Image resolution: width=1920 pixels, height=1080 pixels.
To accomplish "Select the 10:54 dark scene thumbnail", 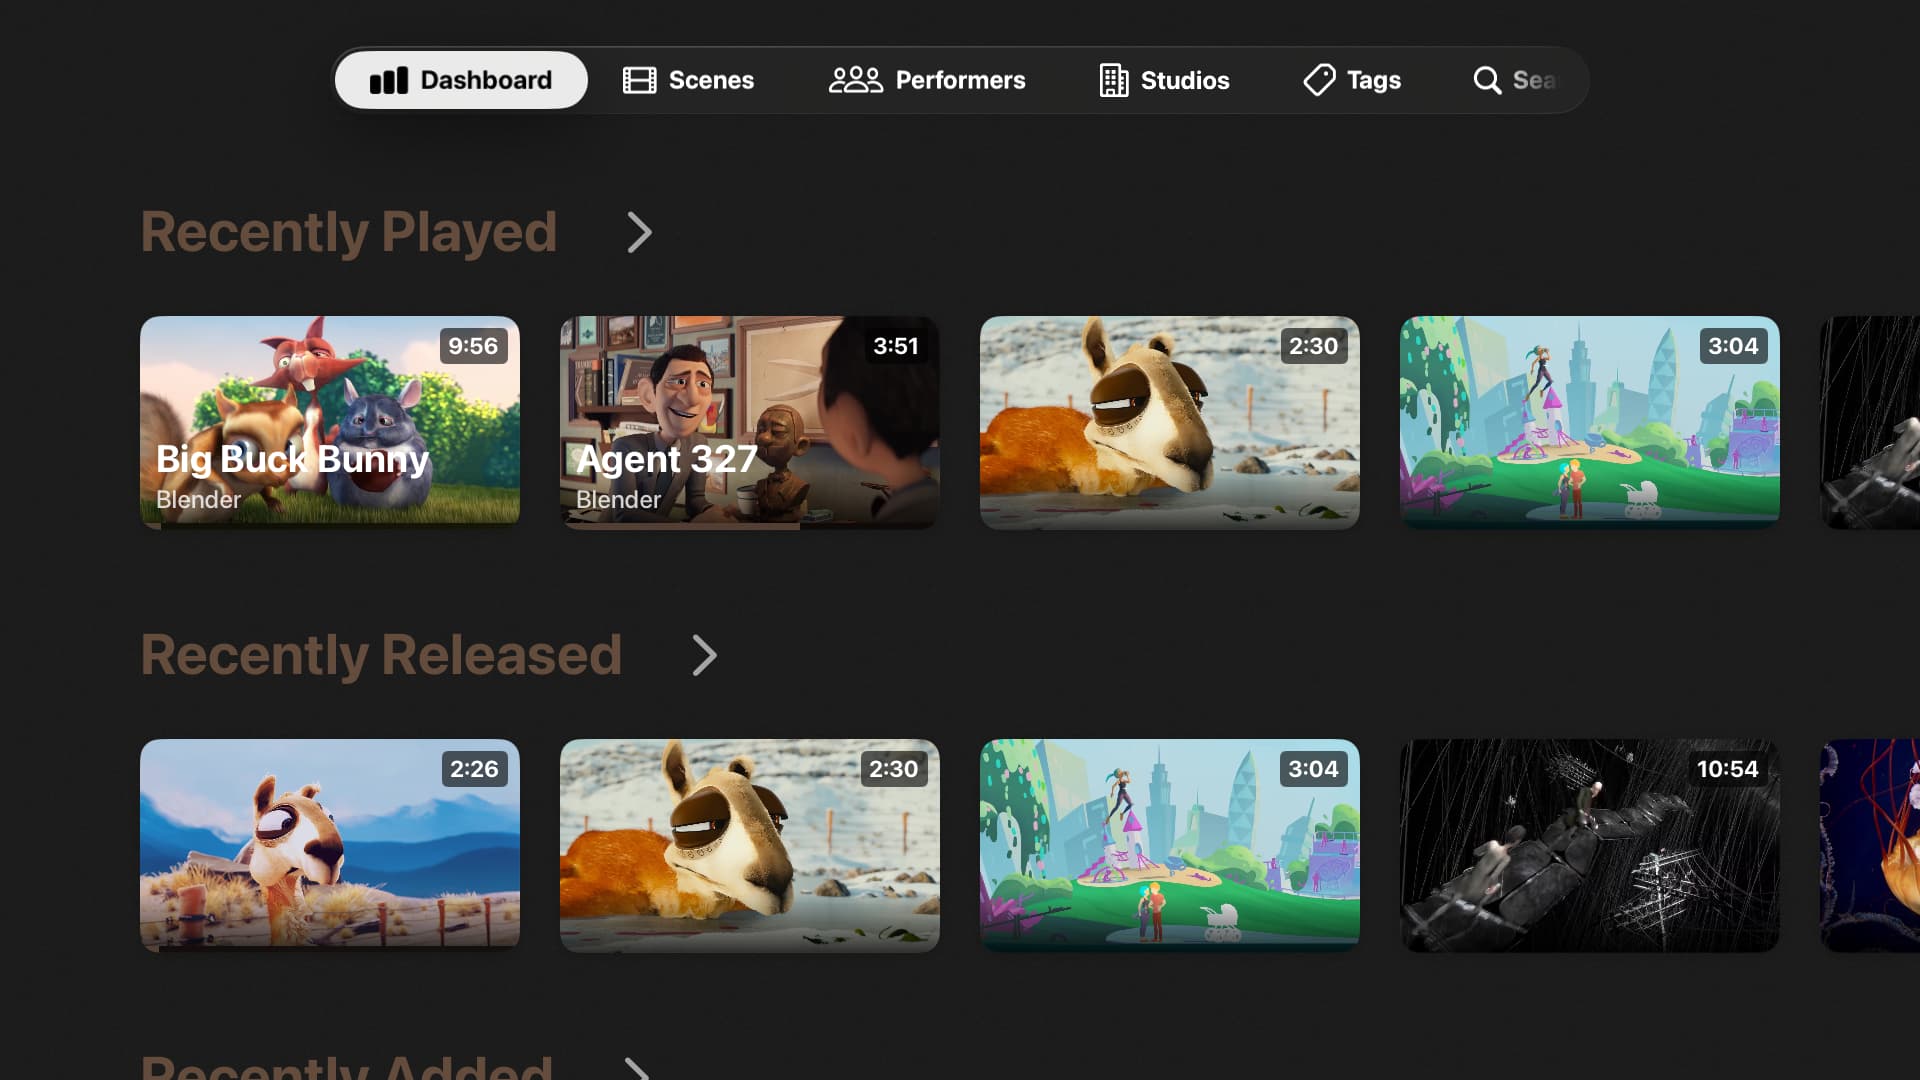I will click(x=1590, y=846).
